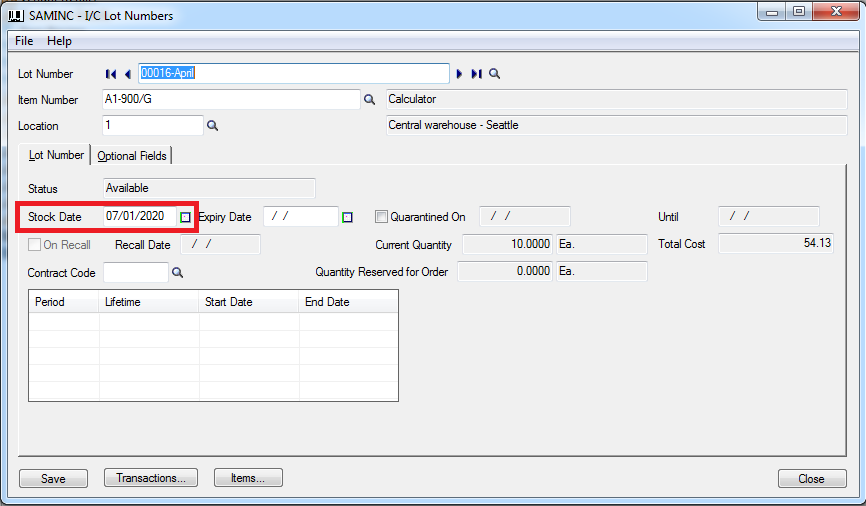
Task: Click the Period column header
Action: [x=64, y=302]
